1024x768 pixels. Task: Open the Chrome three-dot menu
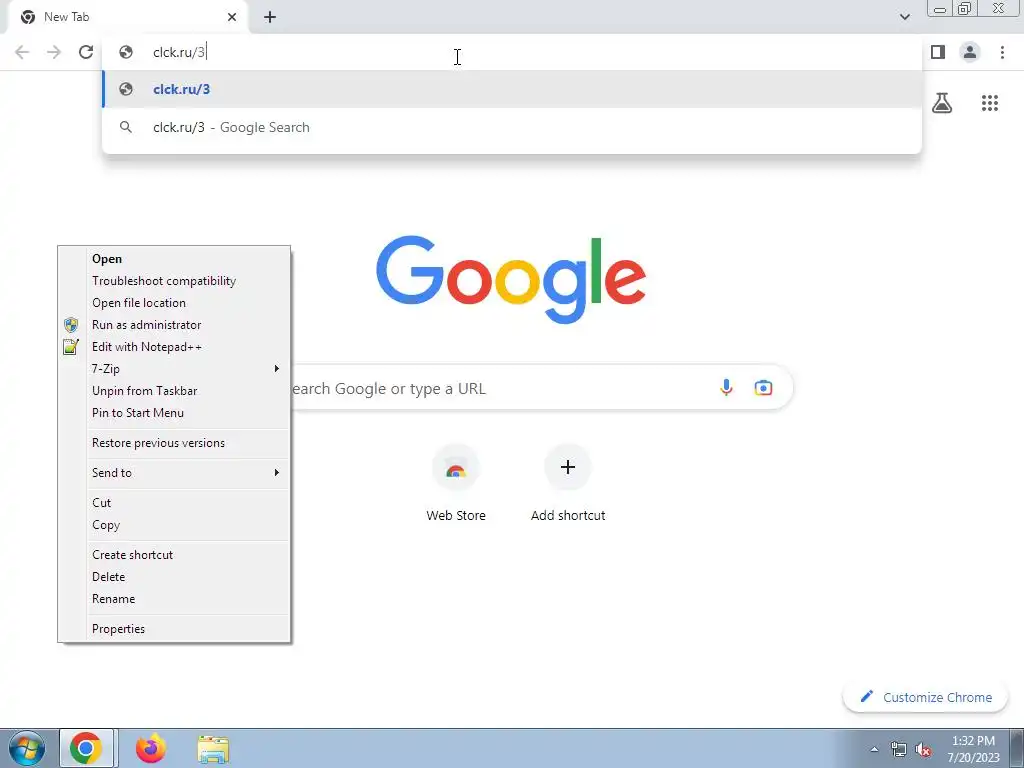1002,52
